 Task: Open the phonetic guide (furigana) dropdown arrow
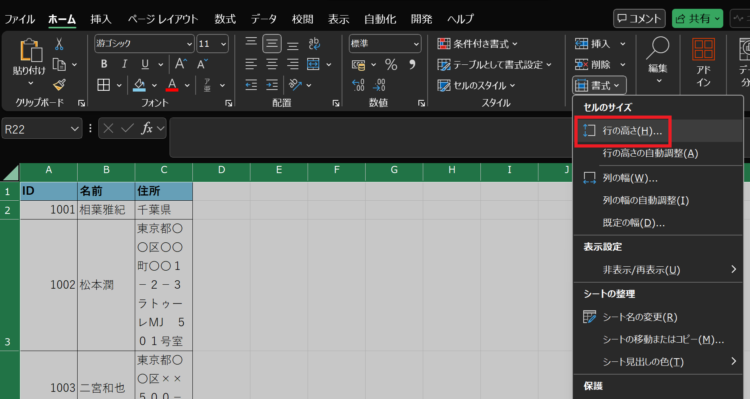(222, 86)
